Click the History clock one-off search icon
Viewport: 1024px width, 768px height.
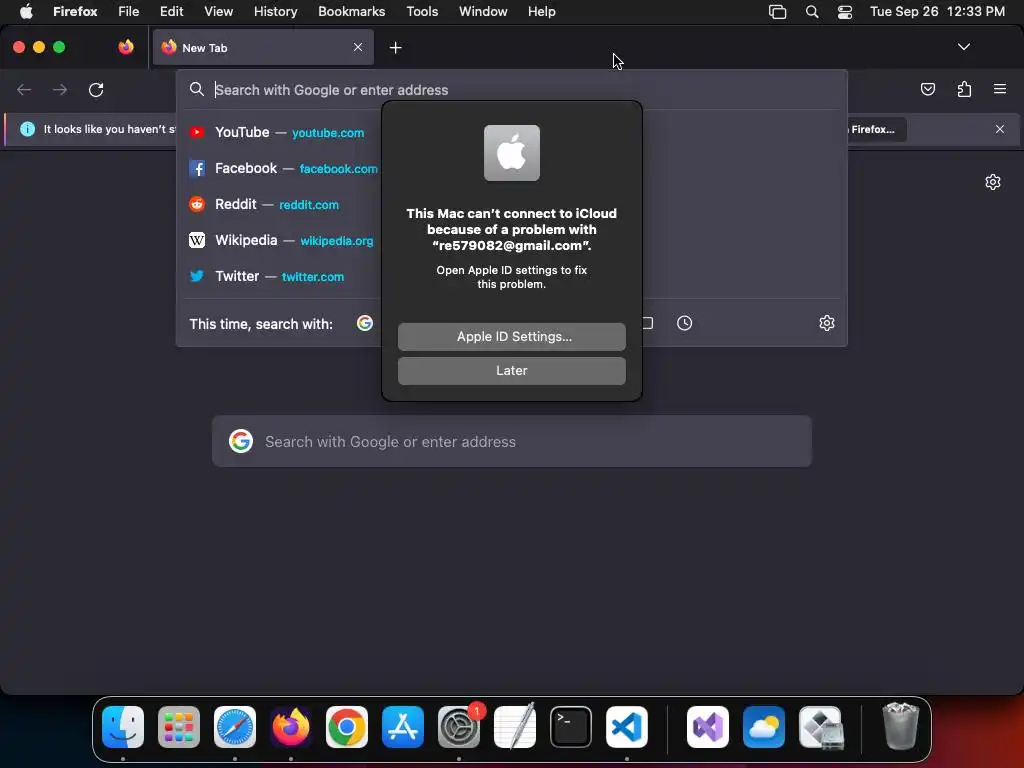[x=684, y=323]
